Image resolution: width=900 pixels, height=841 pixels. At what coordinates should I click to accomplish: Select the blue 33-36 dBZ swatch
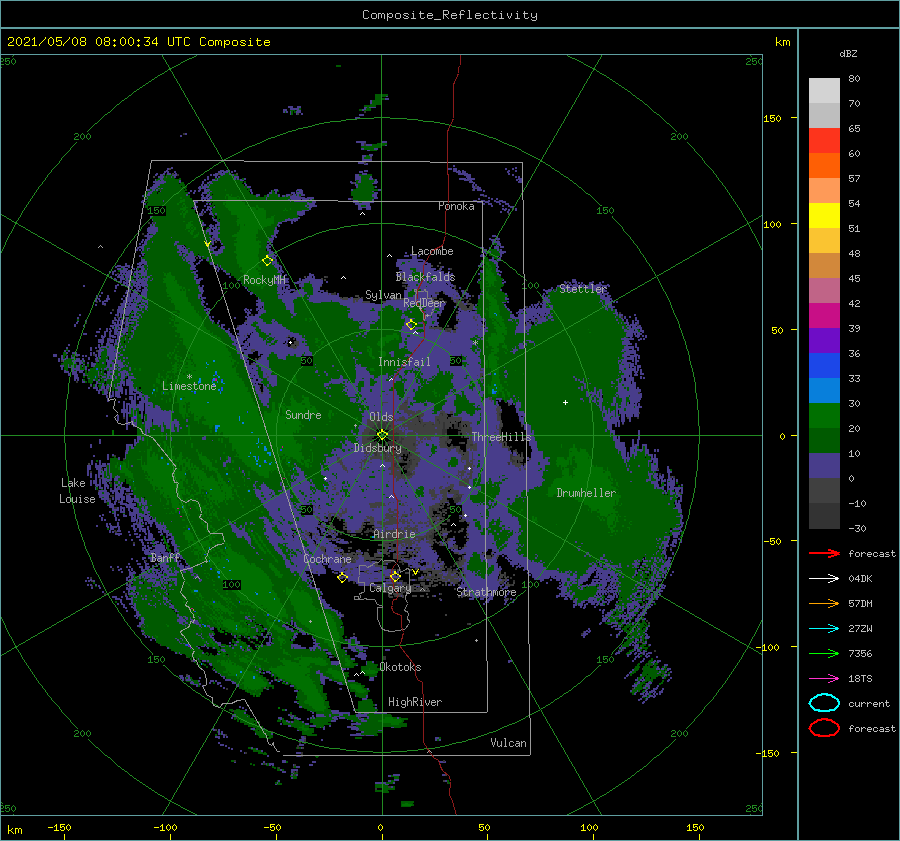[x=824, y=365]
